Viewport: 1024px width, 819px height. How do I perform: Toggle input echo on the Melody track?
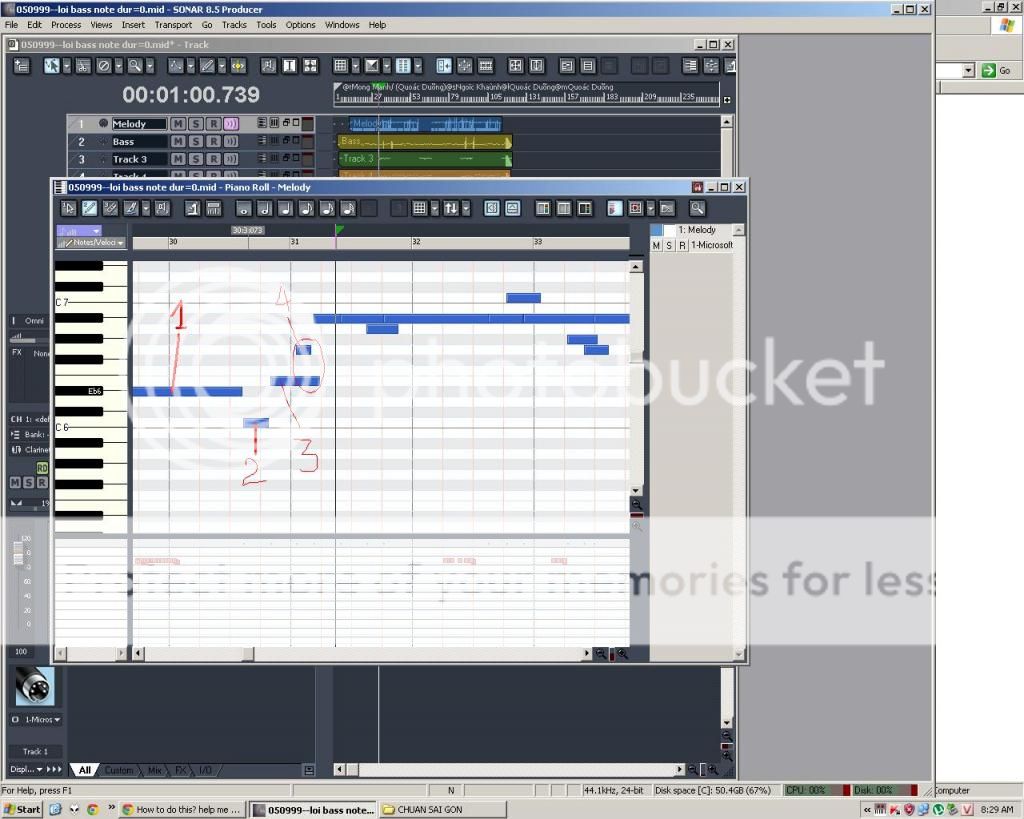pyautogui.click(x=231, y=124)
